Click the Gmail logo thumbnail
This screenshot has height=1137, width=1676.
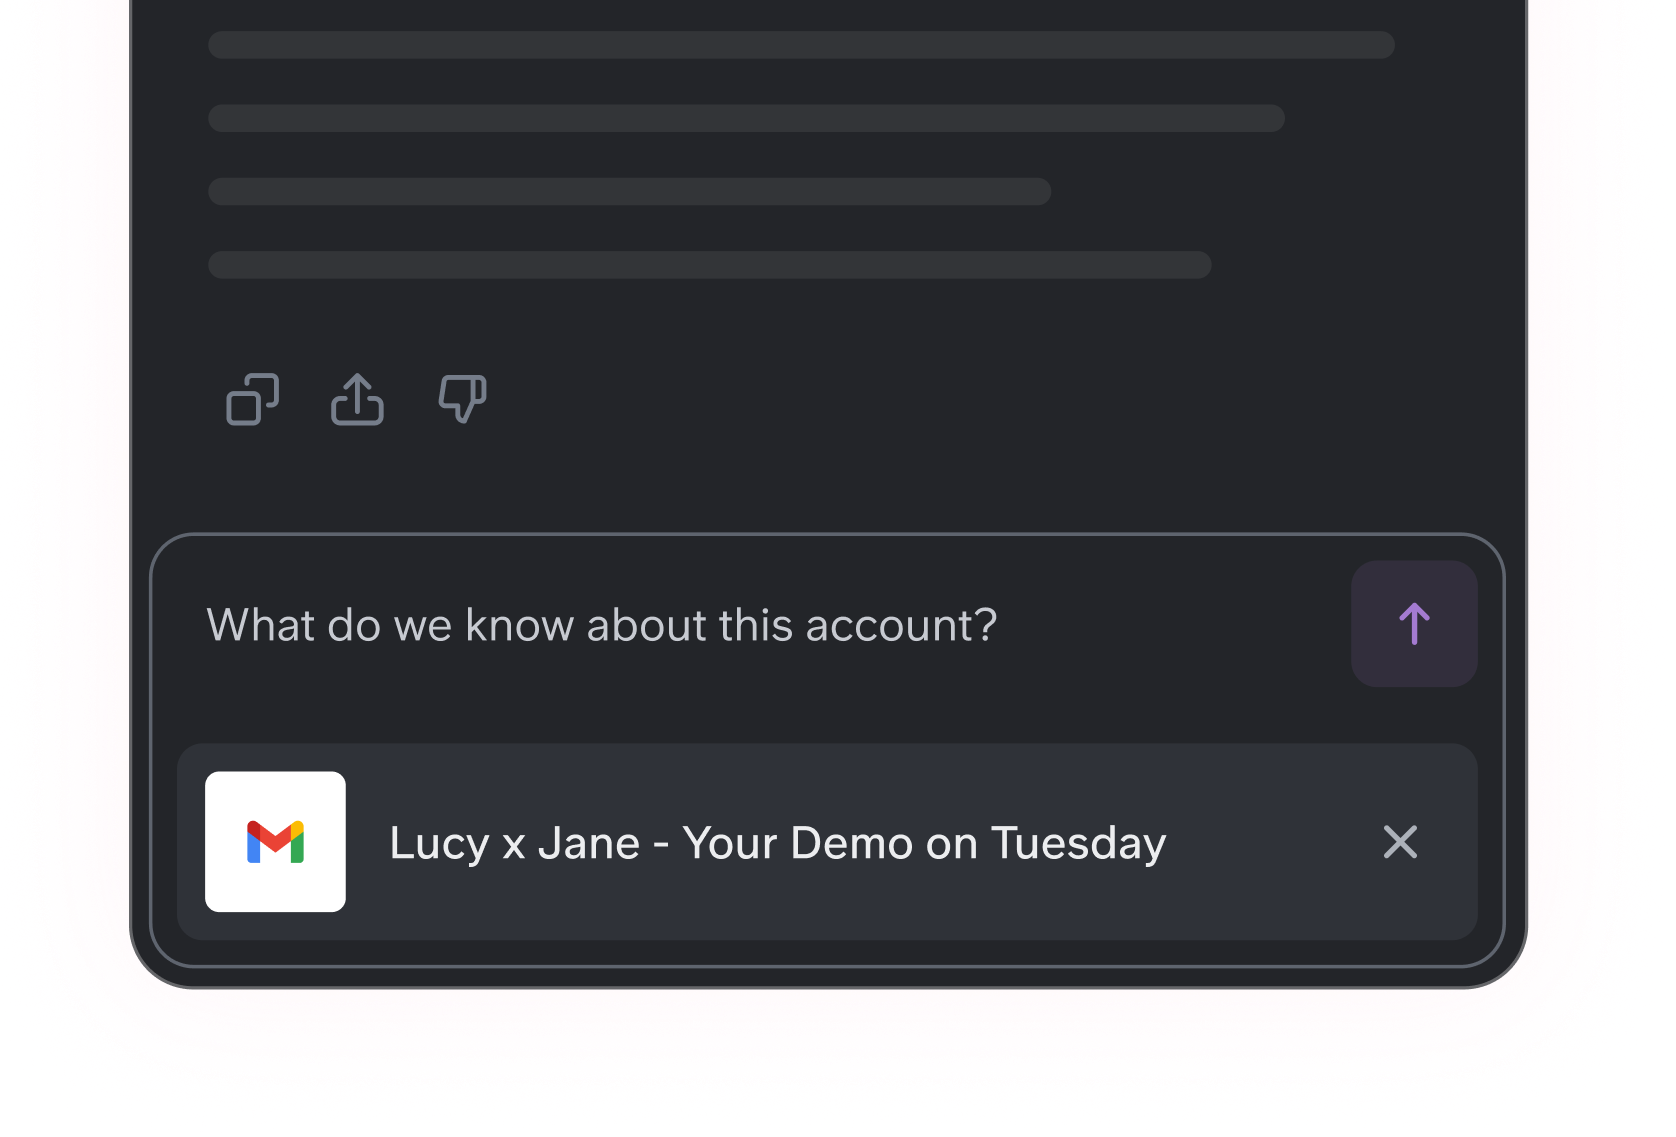tap(275, 841)
